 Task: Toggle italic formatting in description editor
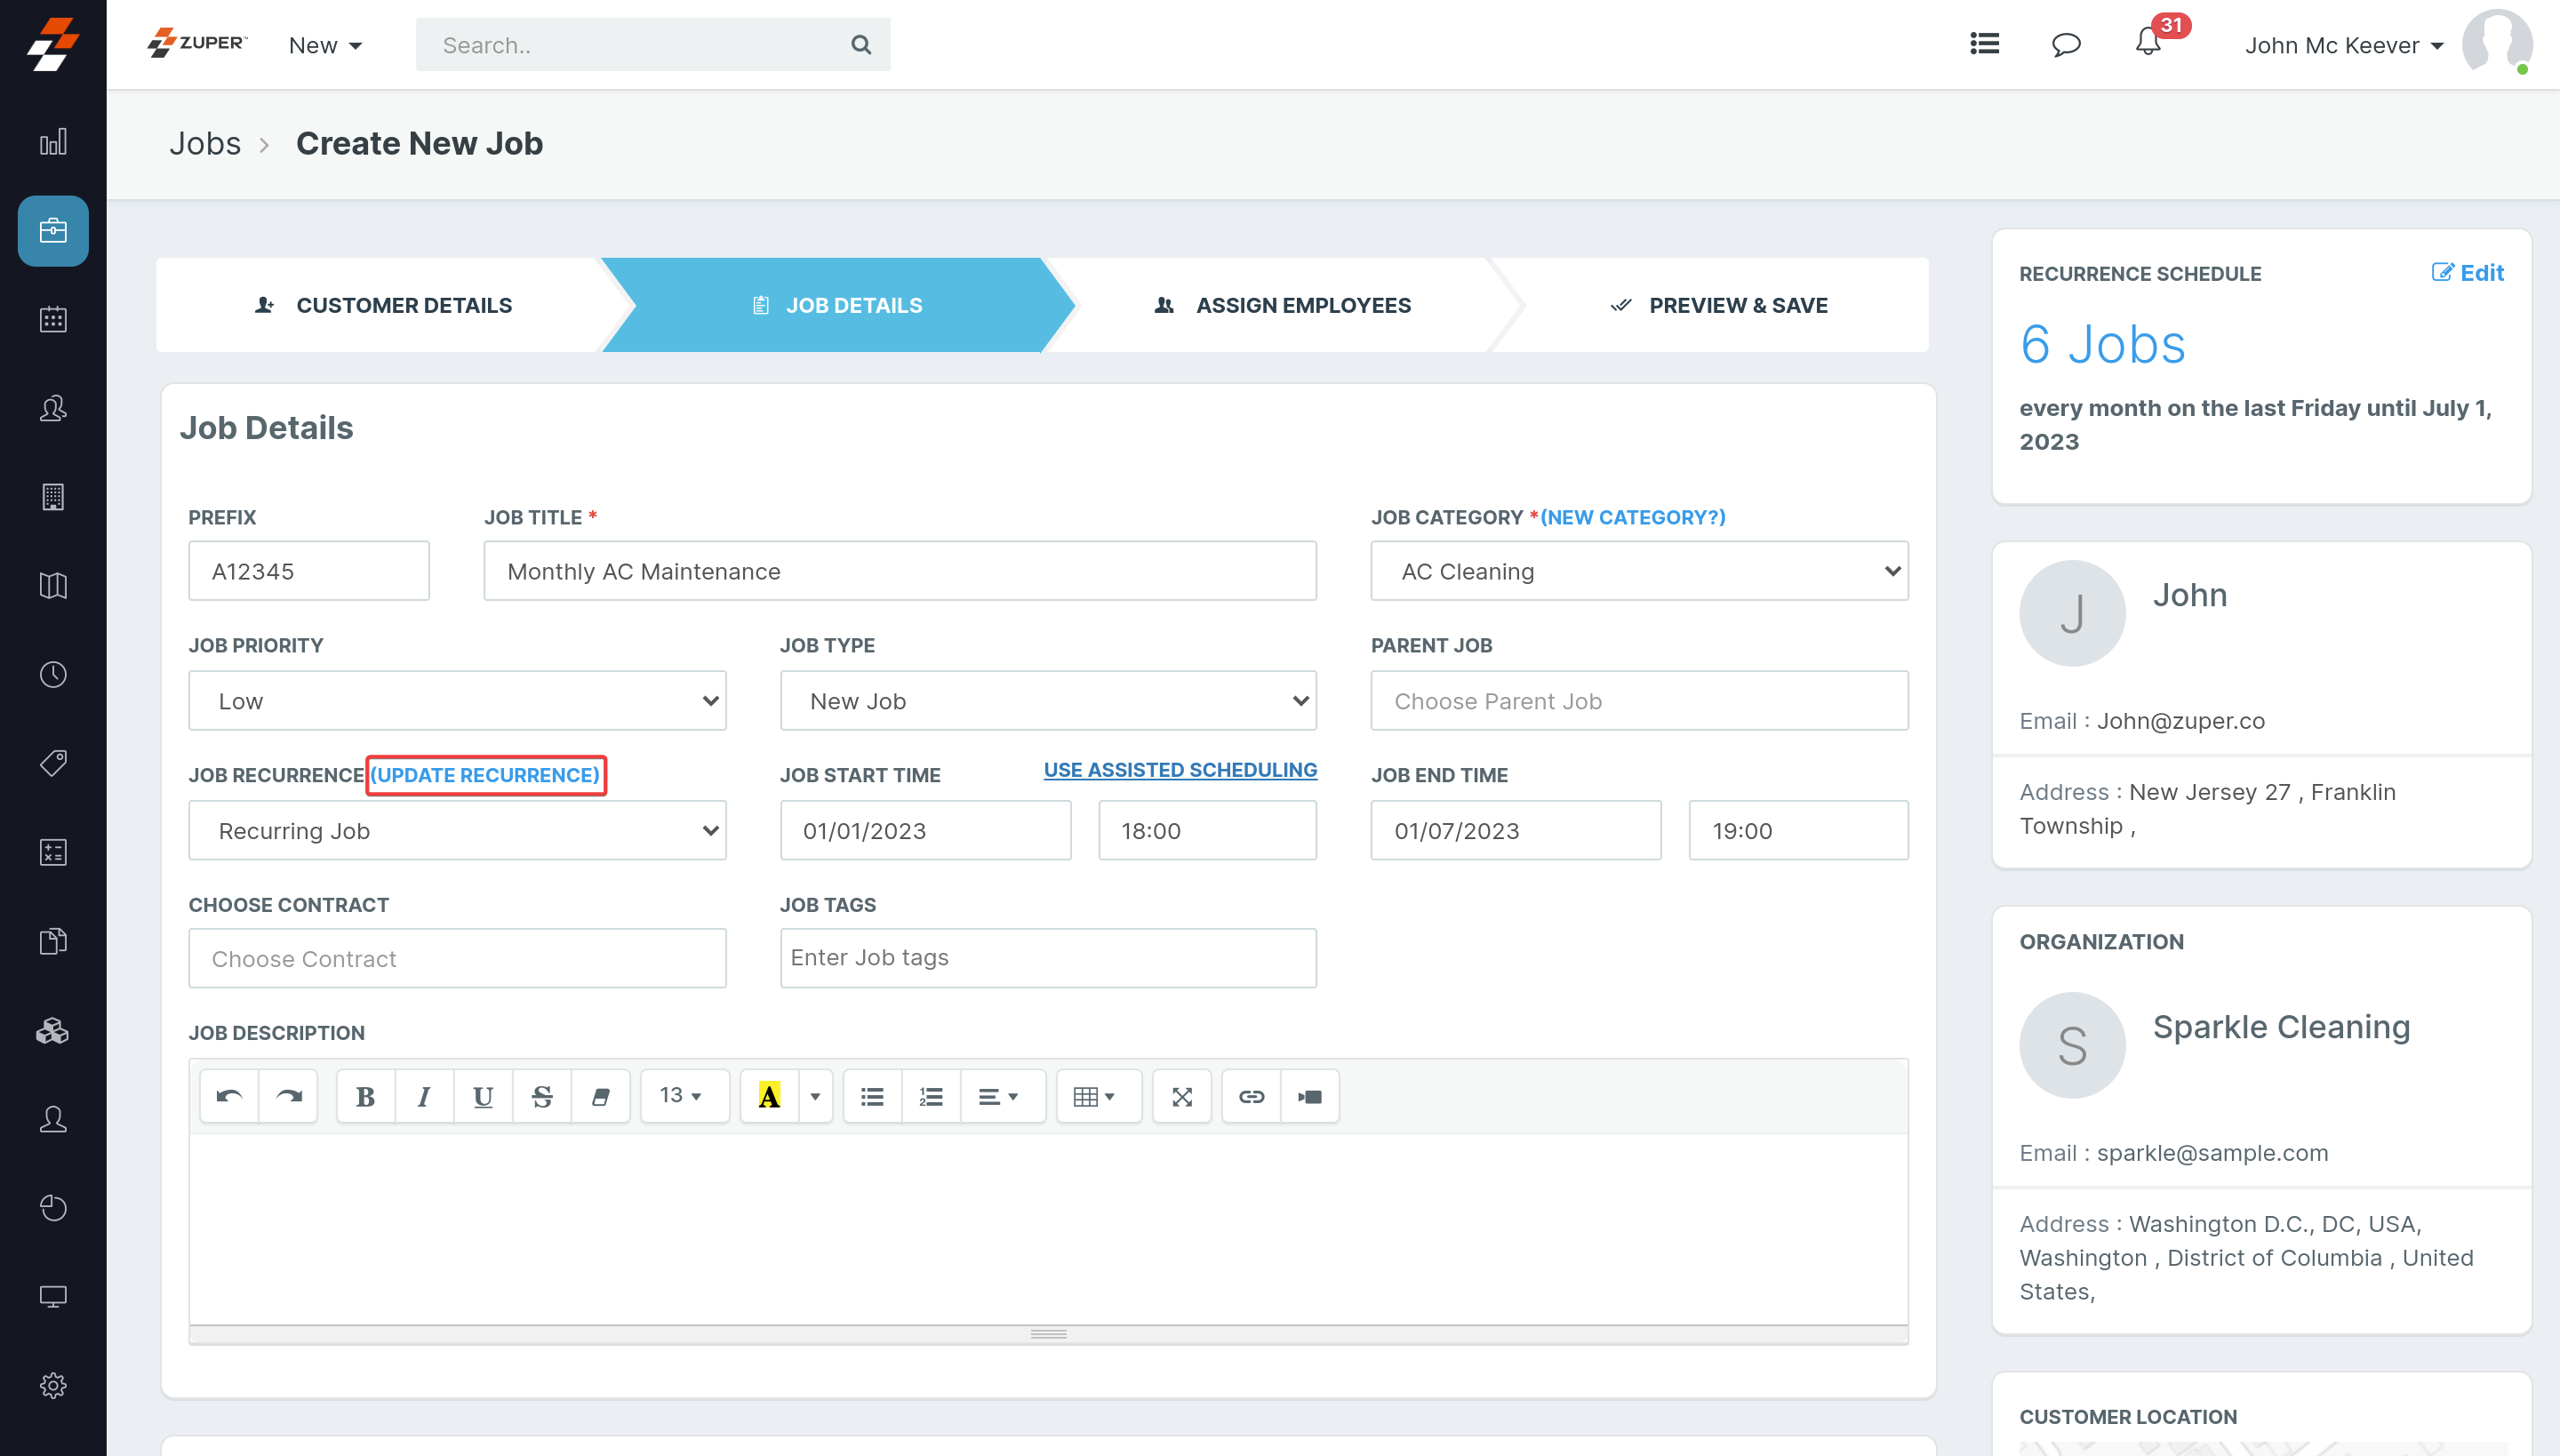424,1097
